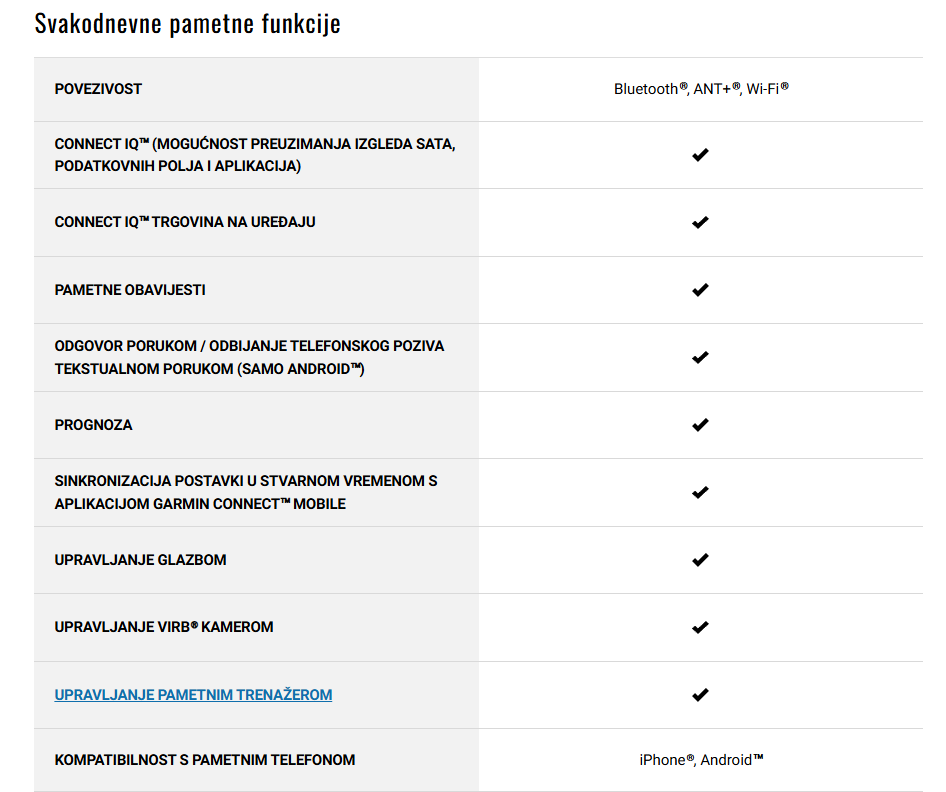
Task: Click the checkmark for Connect IQ trgovina na uređaju
Action: coord(700,223)
